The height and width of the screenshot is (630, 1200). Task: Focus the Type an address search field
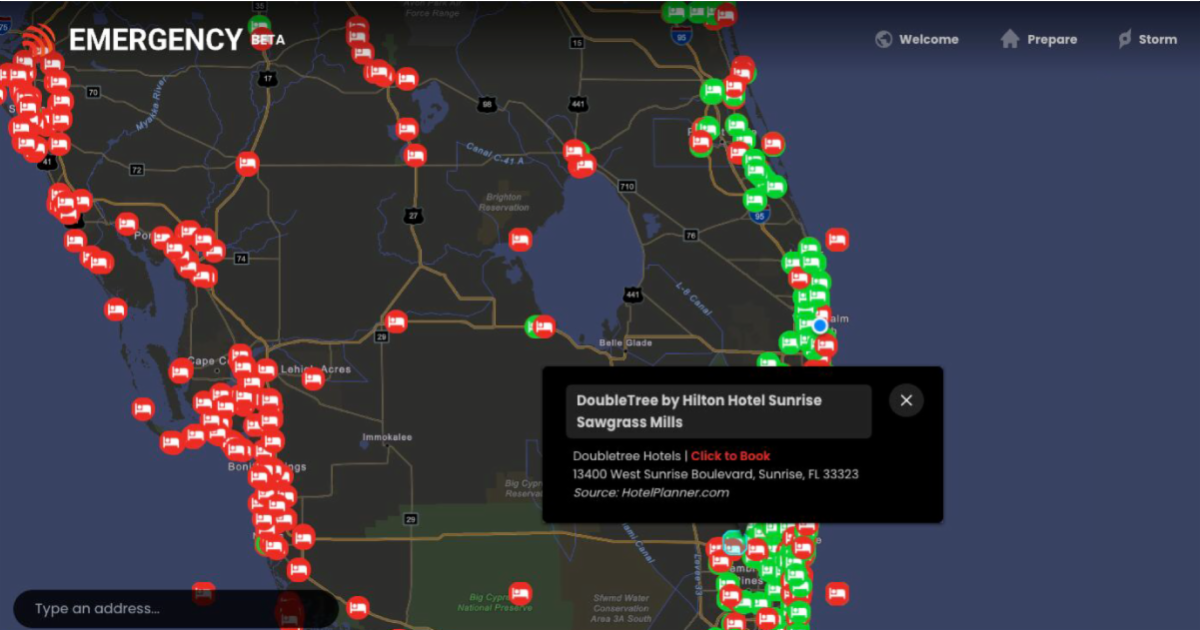(175, 609)
